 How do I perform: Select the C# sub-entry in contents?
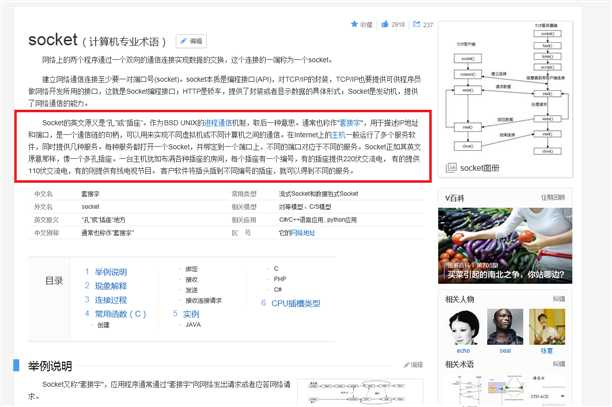click(278, 290)
